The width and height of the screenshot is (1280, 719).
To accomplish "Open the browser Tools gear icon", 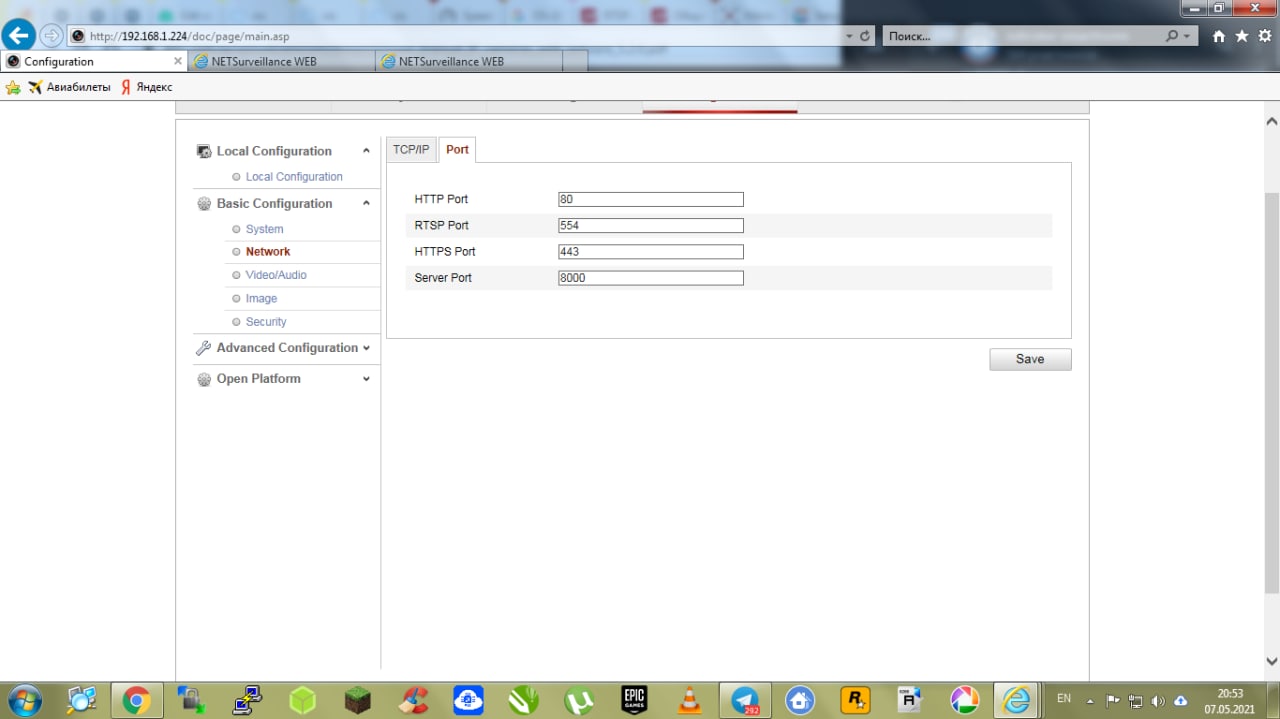I will [1265, 36].
